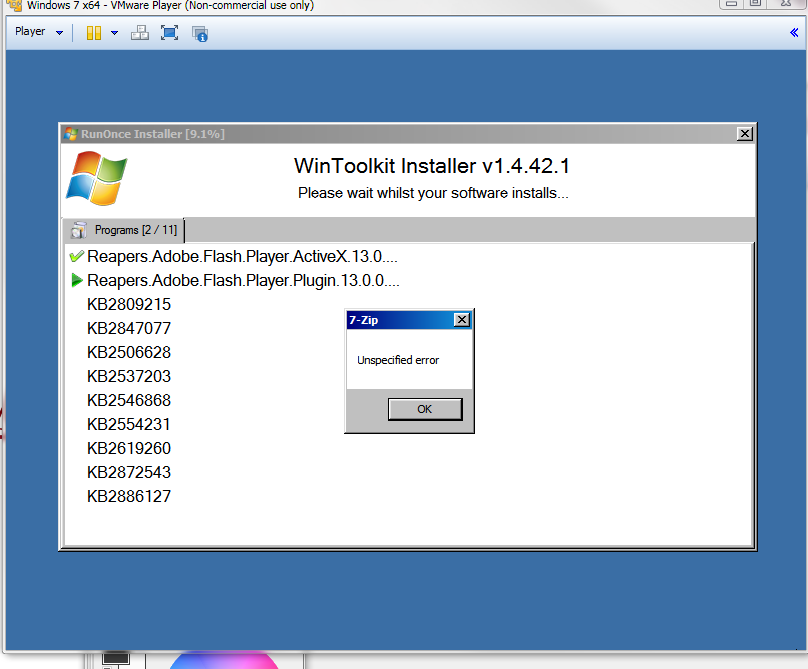Expand the power options dropdown arrow
The height and width of the screenshot is (669, 808).
(x=114, y=33)
